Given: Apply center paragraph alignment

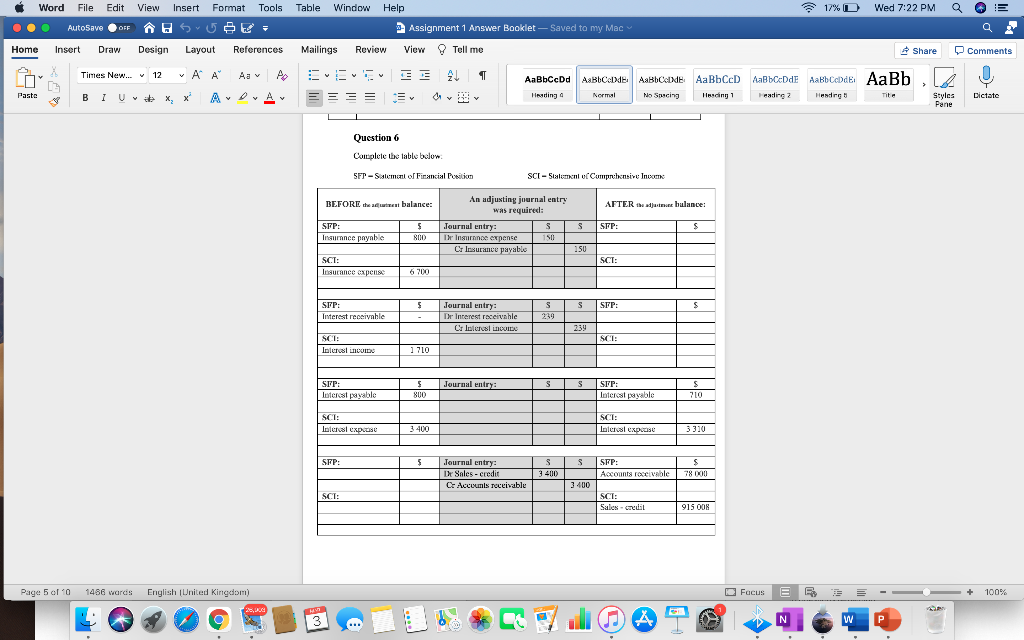Looking at the screenshot, I should click(x=332, y=97).
